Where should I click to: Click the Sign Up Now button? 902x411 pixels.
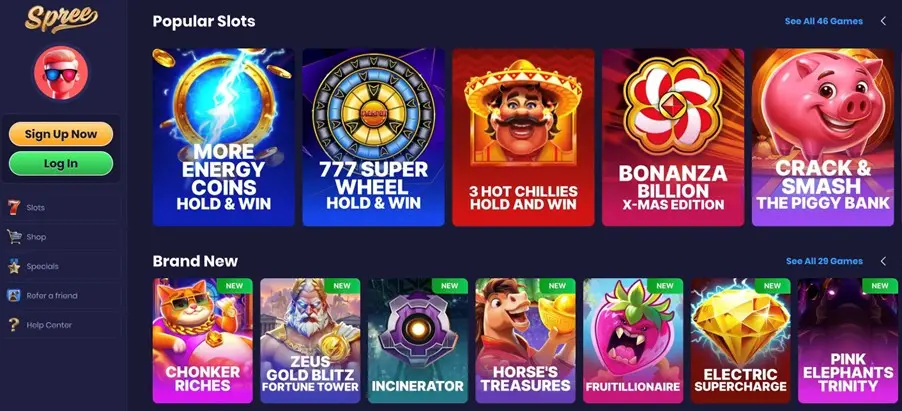(61, 134)
